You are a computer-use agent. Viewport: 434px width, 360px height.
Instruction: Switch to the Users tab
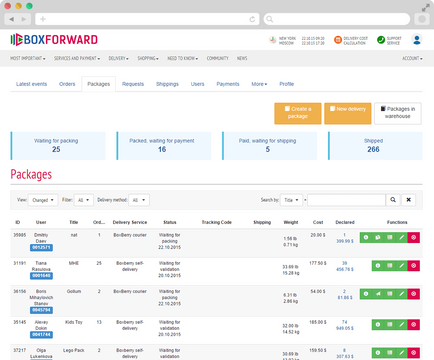point(197,84)
